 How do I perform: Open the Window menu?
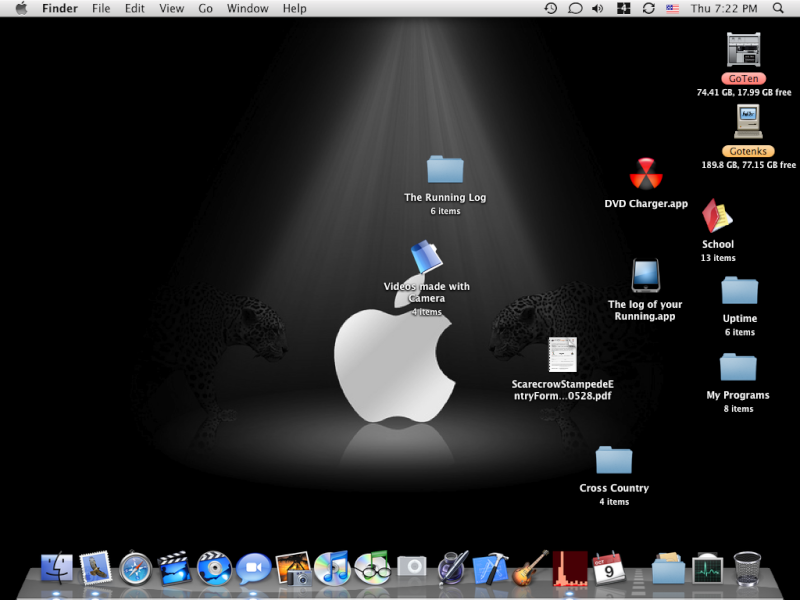coord(247,8)
